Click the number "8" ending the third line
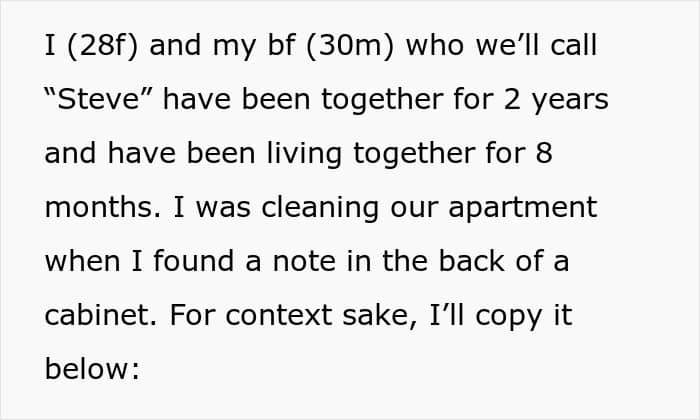700x420 pixels. tap(544, 153)
